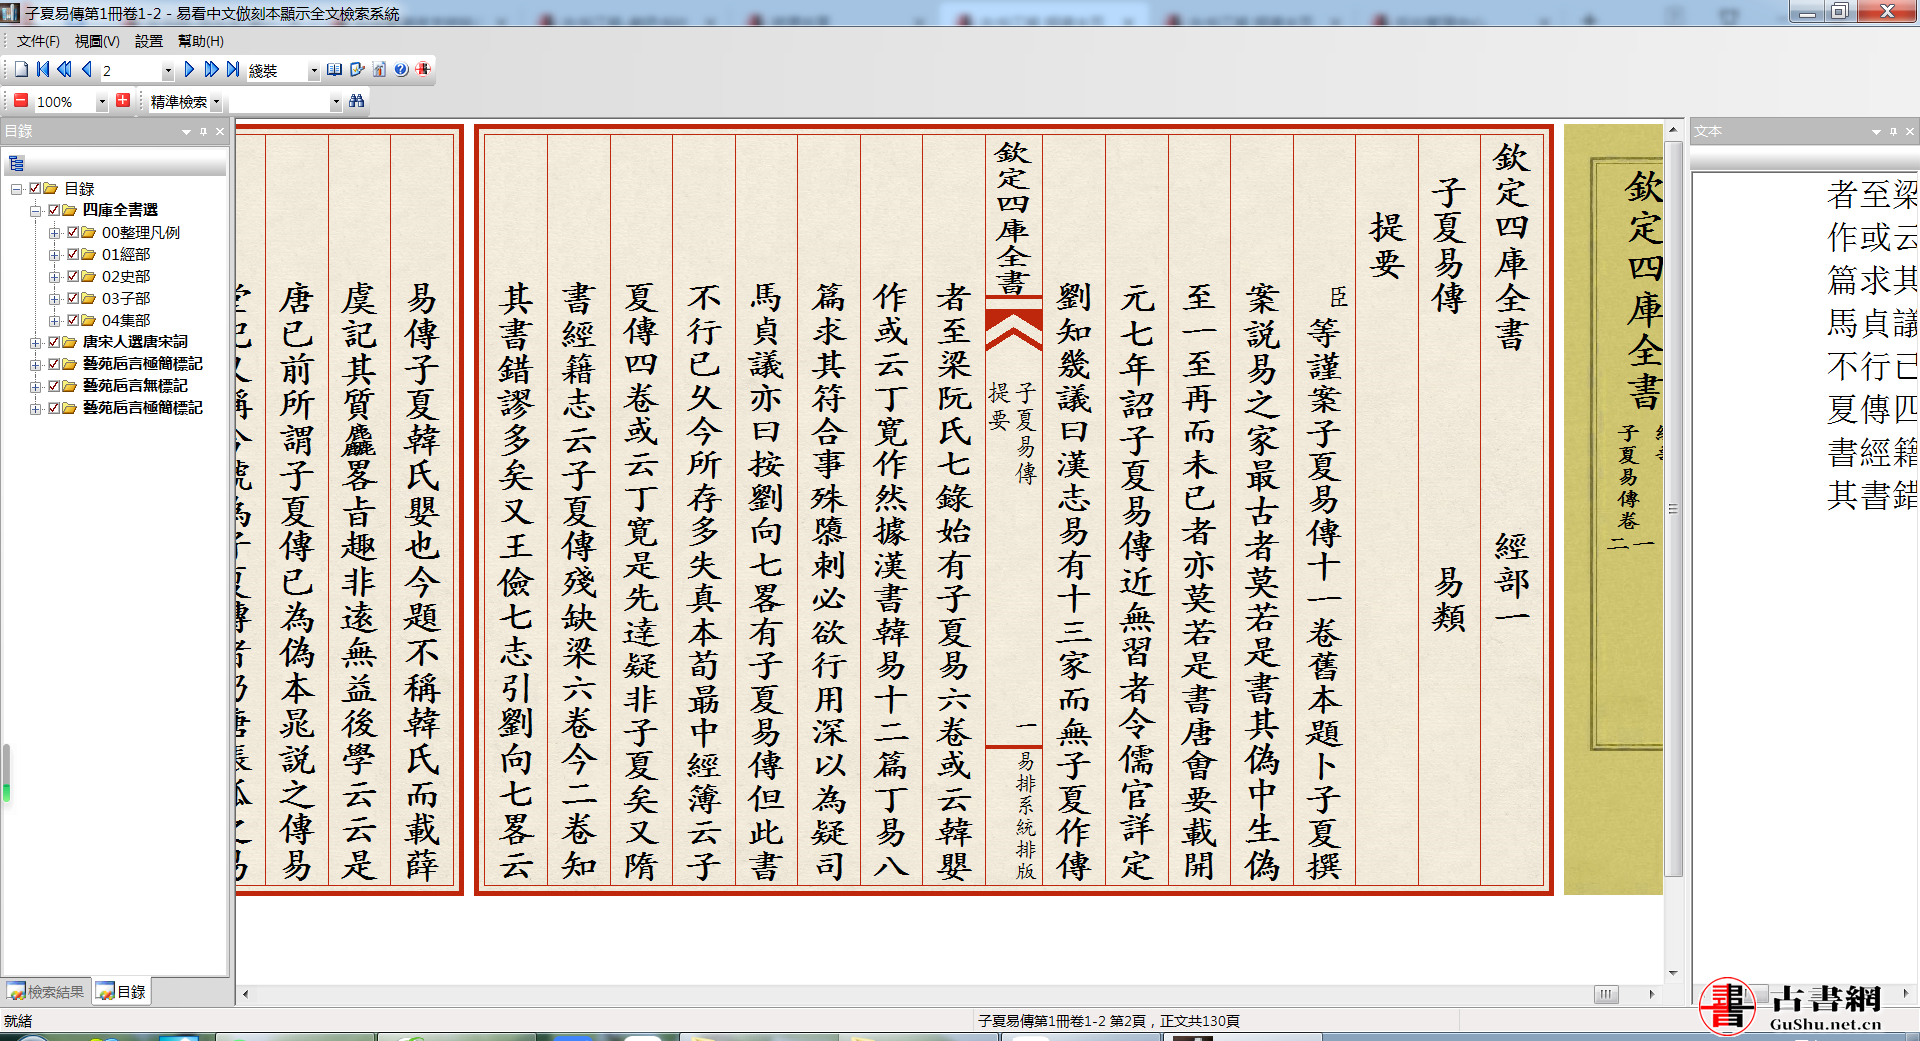Select the 02史部 tree item
The image size is (1920, 1041).
pos(126,276)
